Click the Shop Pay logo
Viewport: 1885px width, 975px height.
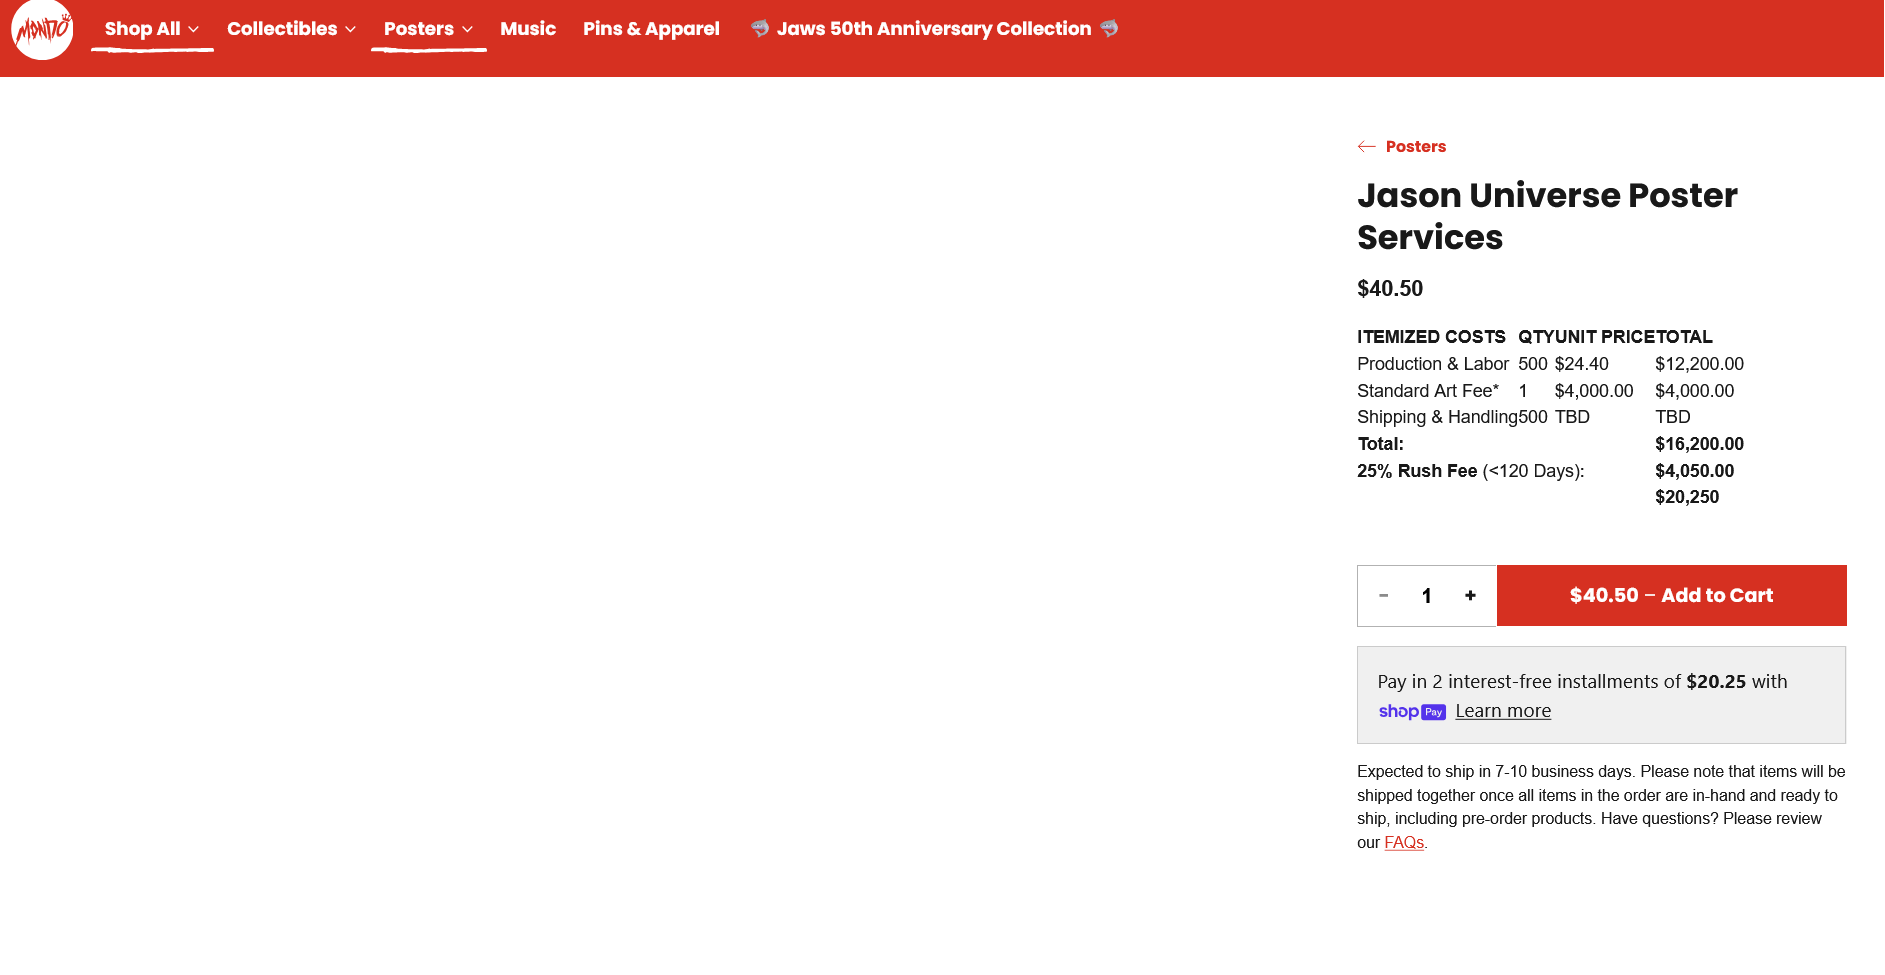click(x=1412, y=712)
